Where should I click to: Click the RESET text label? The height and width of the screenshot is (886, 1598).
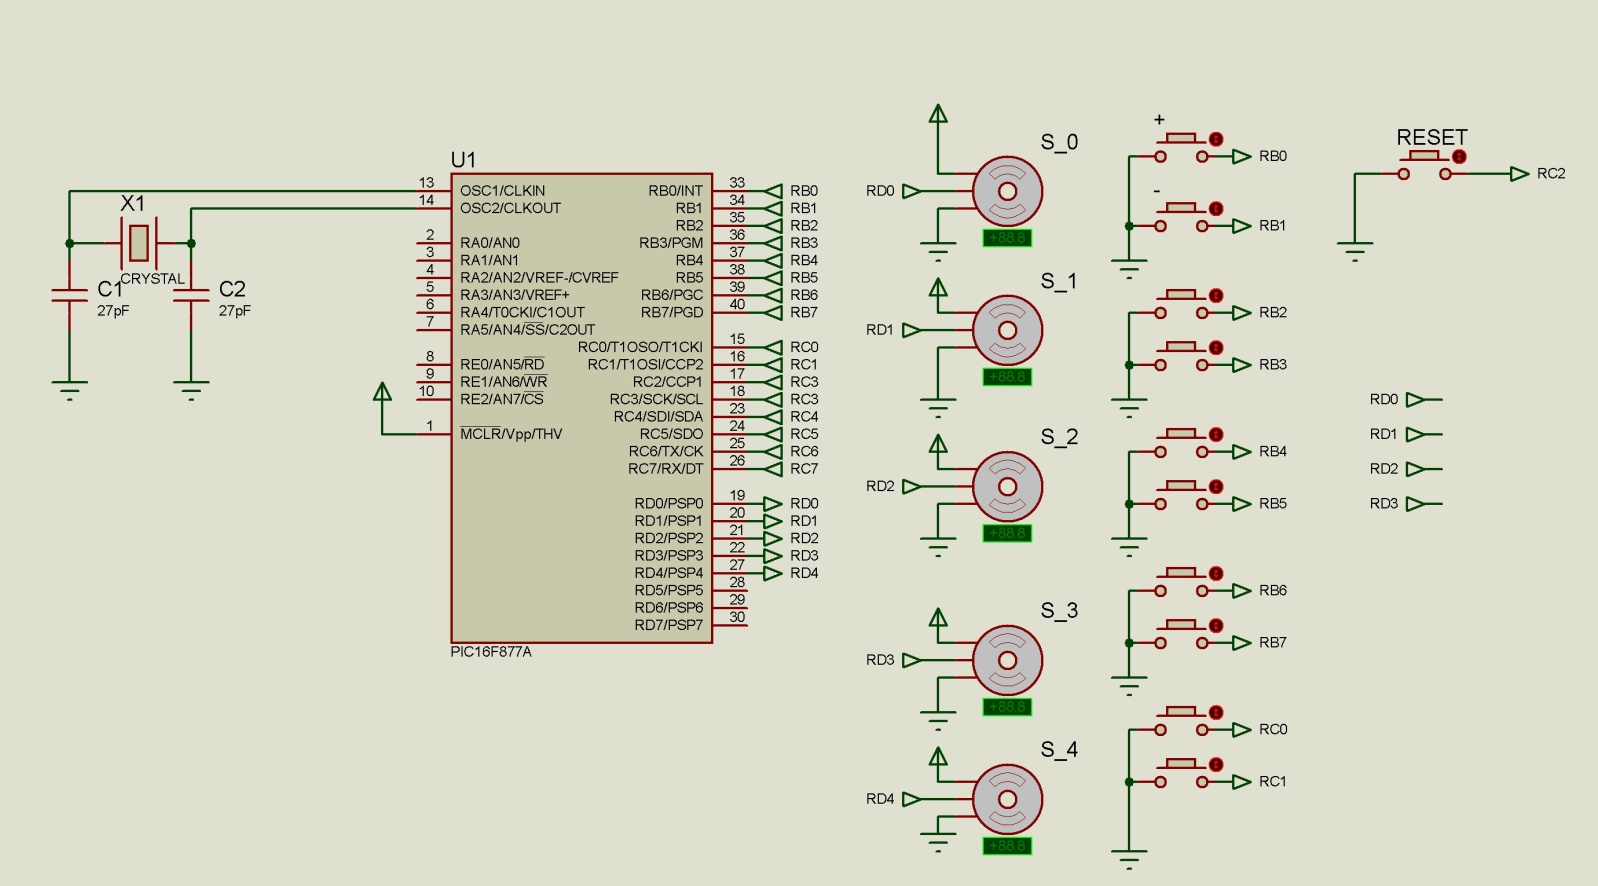point(1432,137)
